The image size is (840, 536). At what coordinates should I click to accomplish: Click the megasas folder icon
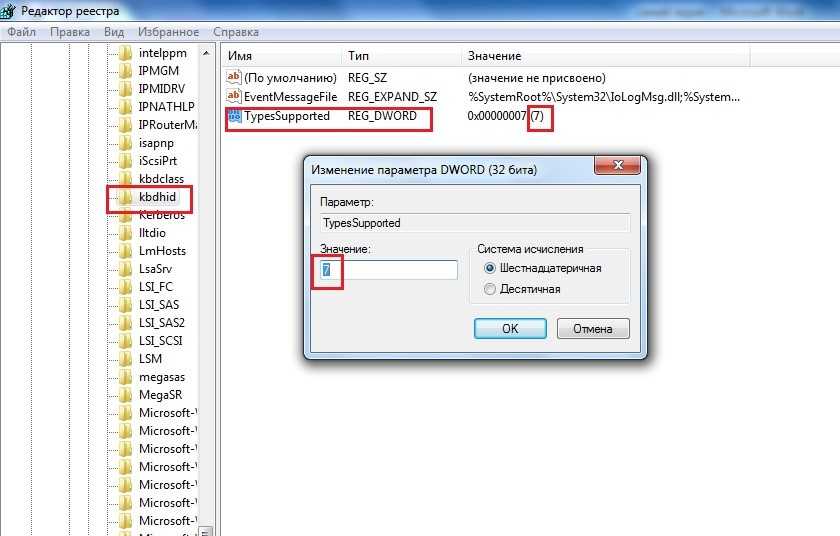click(x=125, y=377)
